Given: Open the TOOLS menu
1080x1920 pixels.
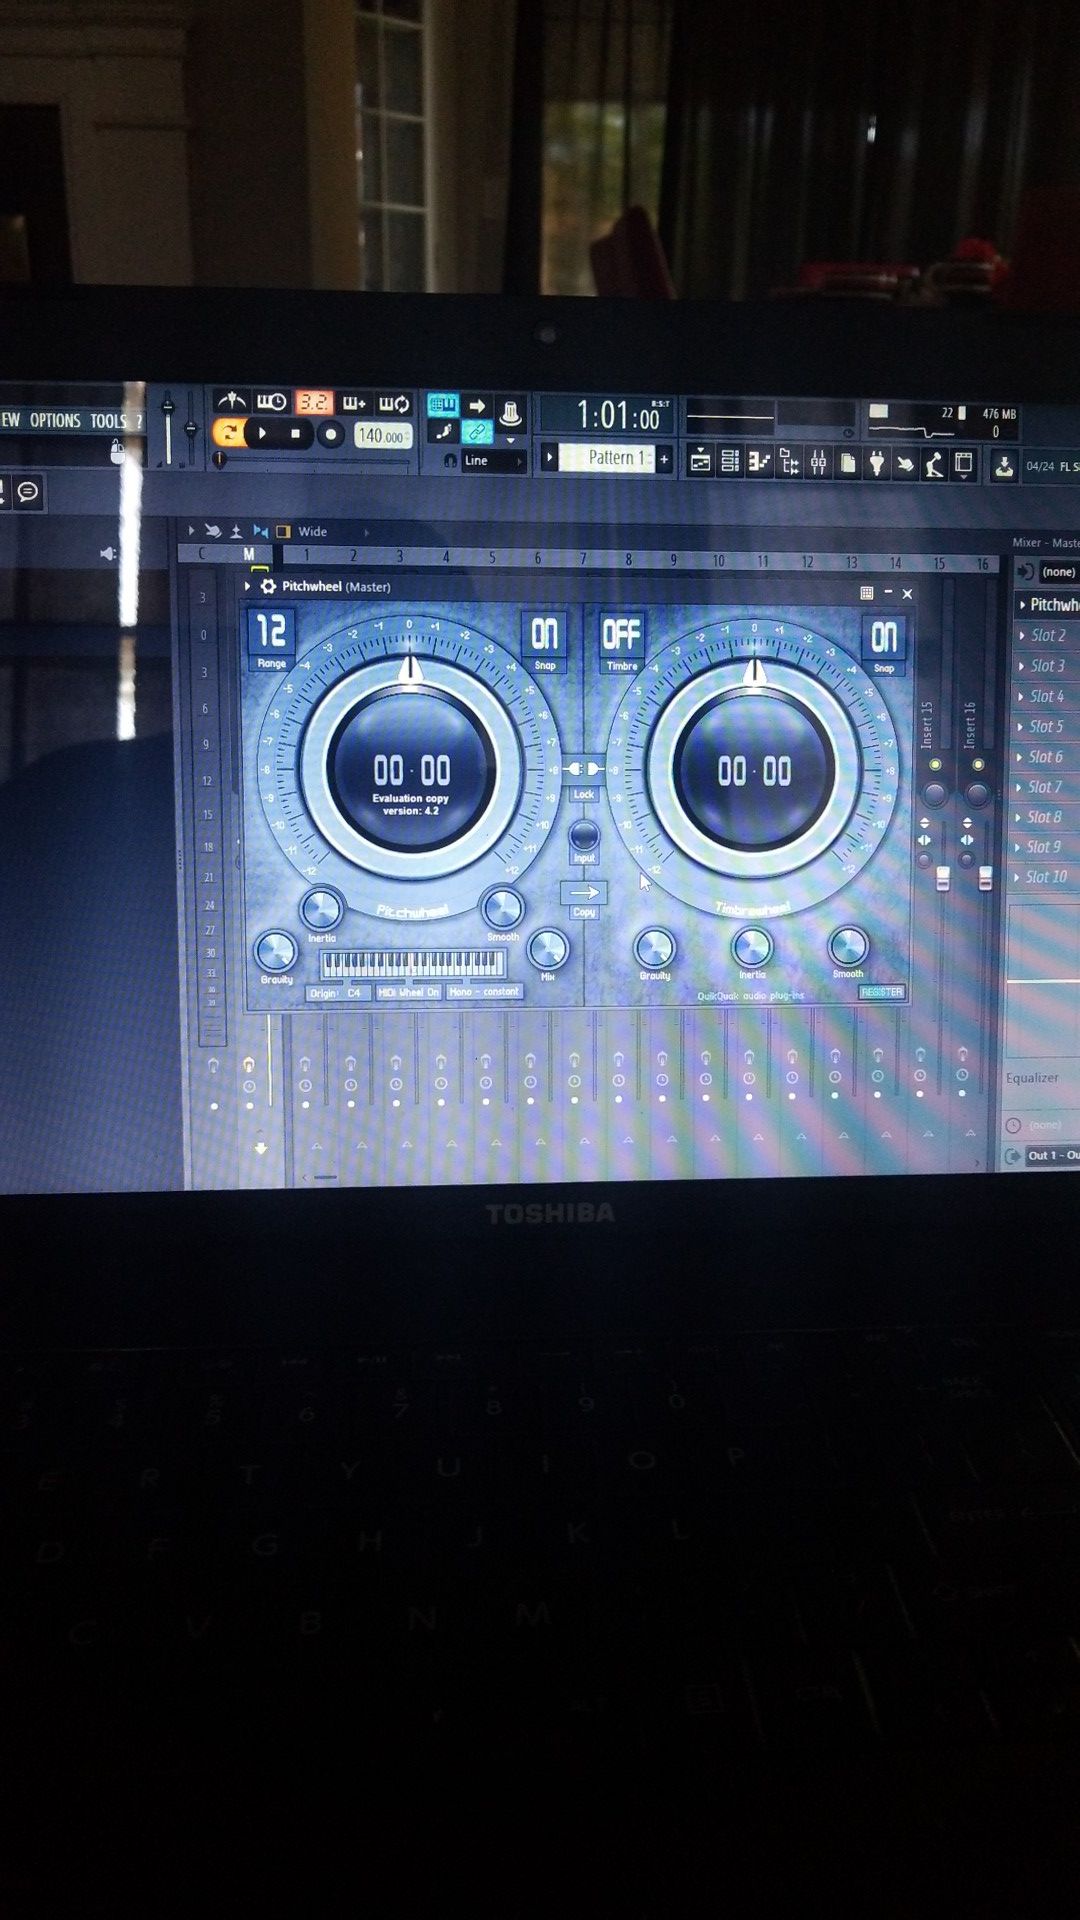Looking at the screenshot, I should coord(108,421).
